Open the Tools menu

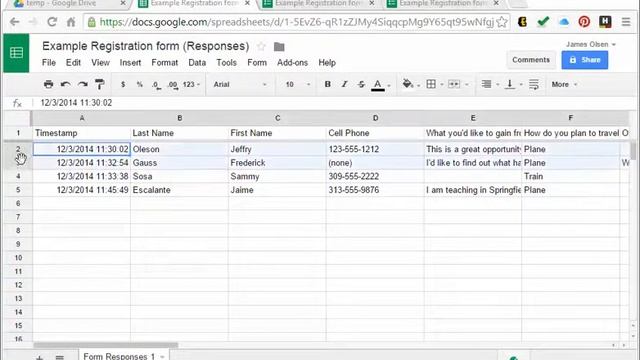pos(227,63)
